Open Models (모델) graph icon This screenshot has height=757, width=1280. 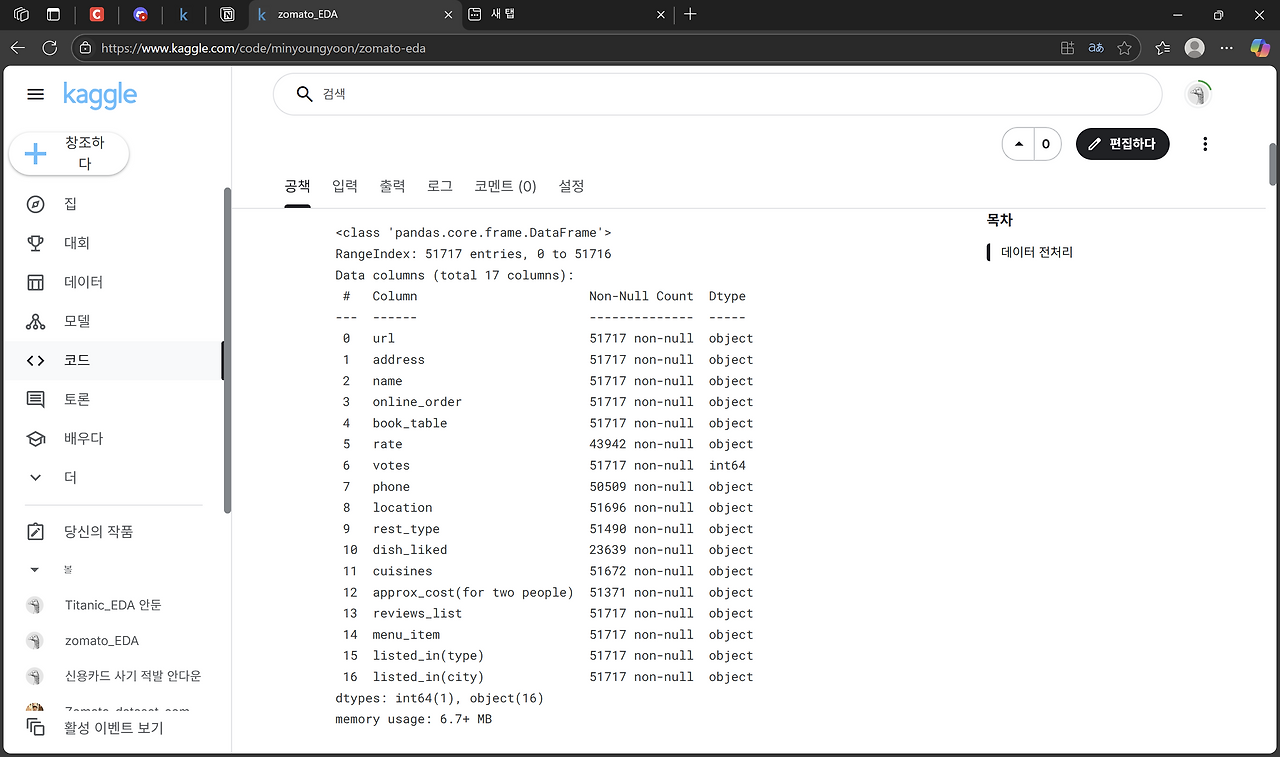[35, 321]
